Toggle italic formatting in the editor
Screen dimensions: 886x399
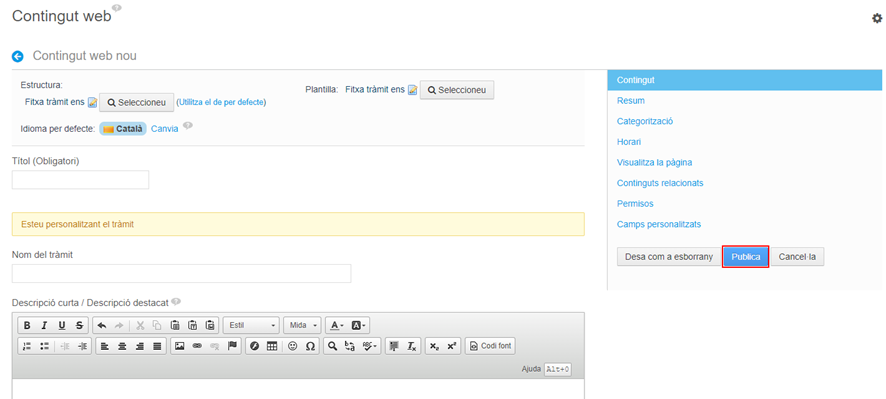point(44,326)
